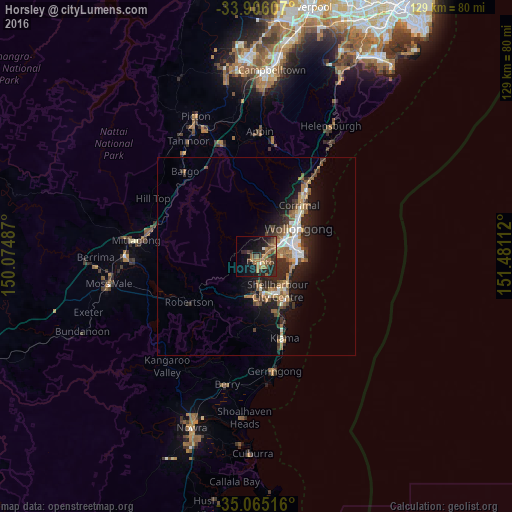Click the Horsley @ cityLumens.com title
512x512 pixels.
(76, 10)
